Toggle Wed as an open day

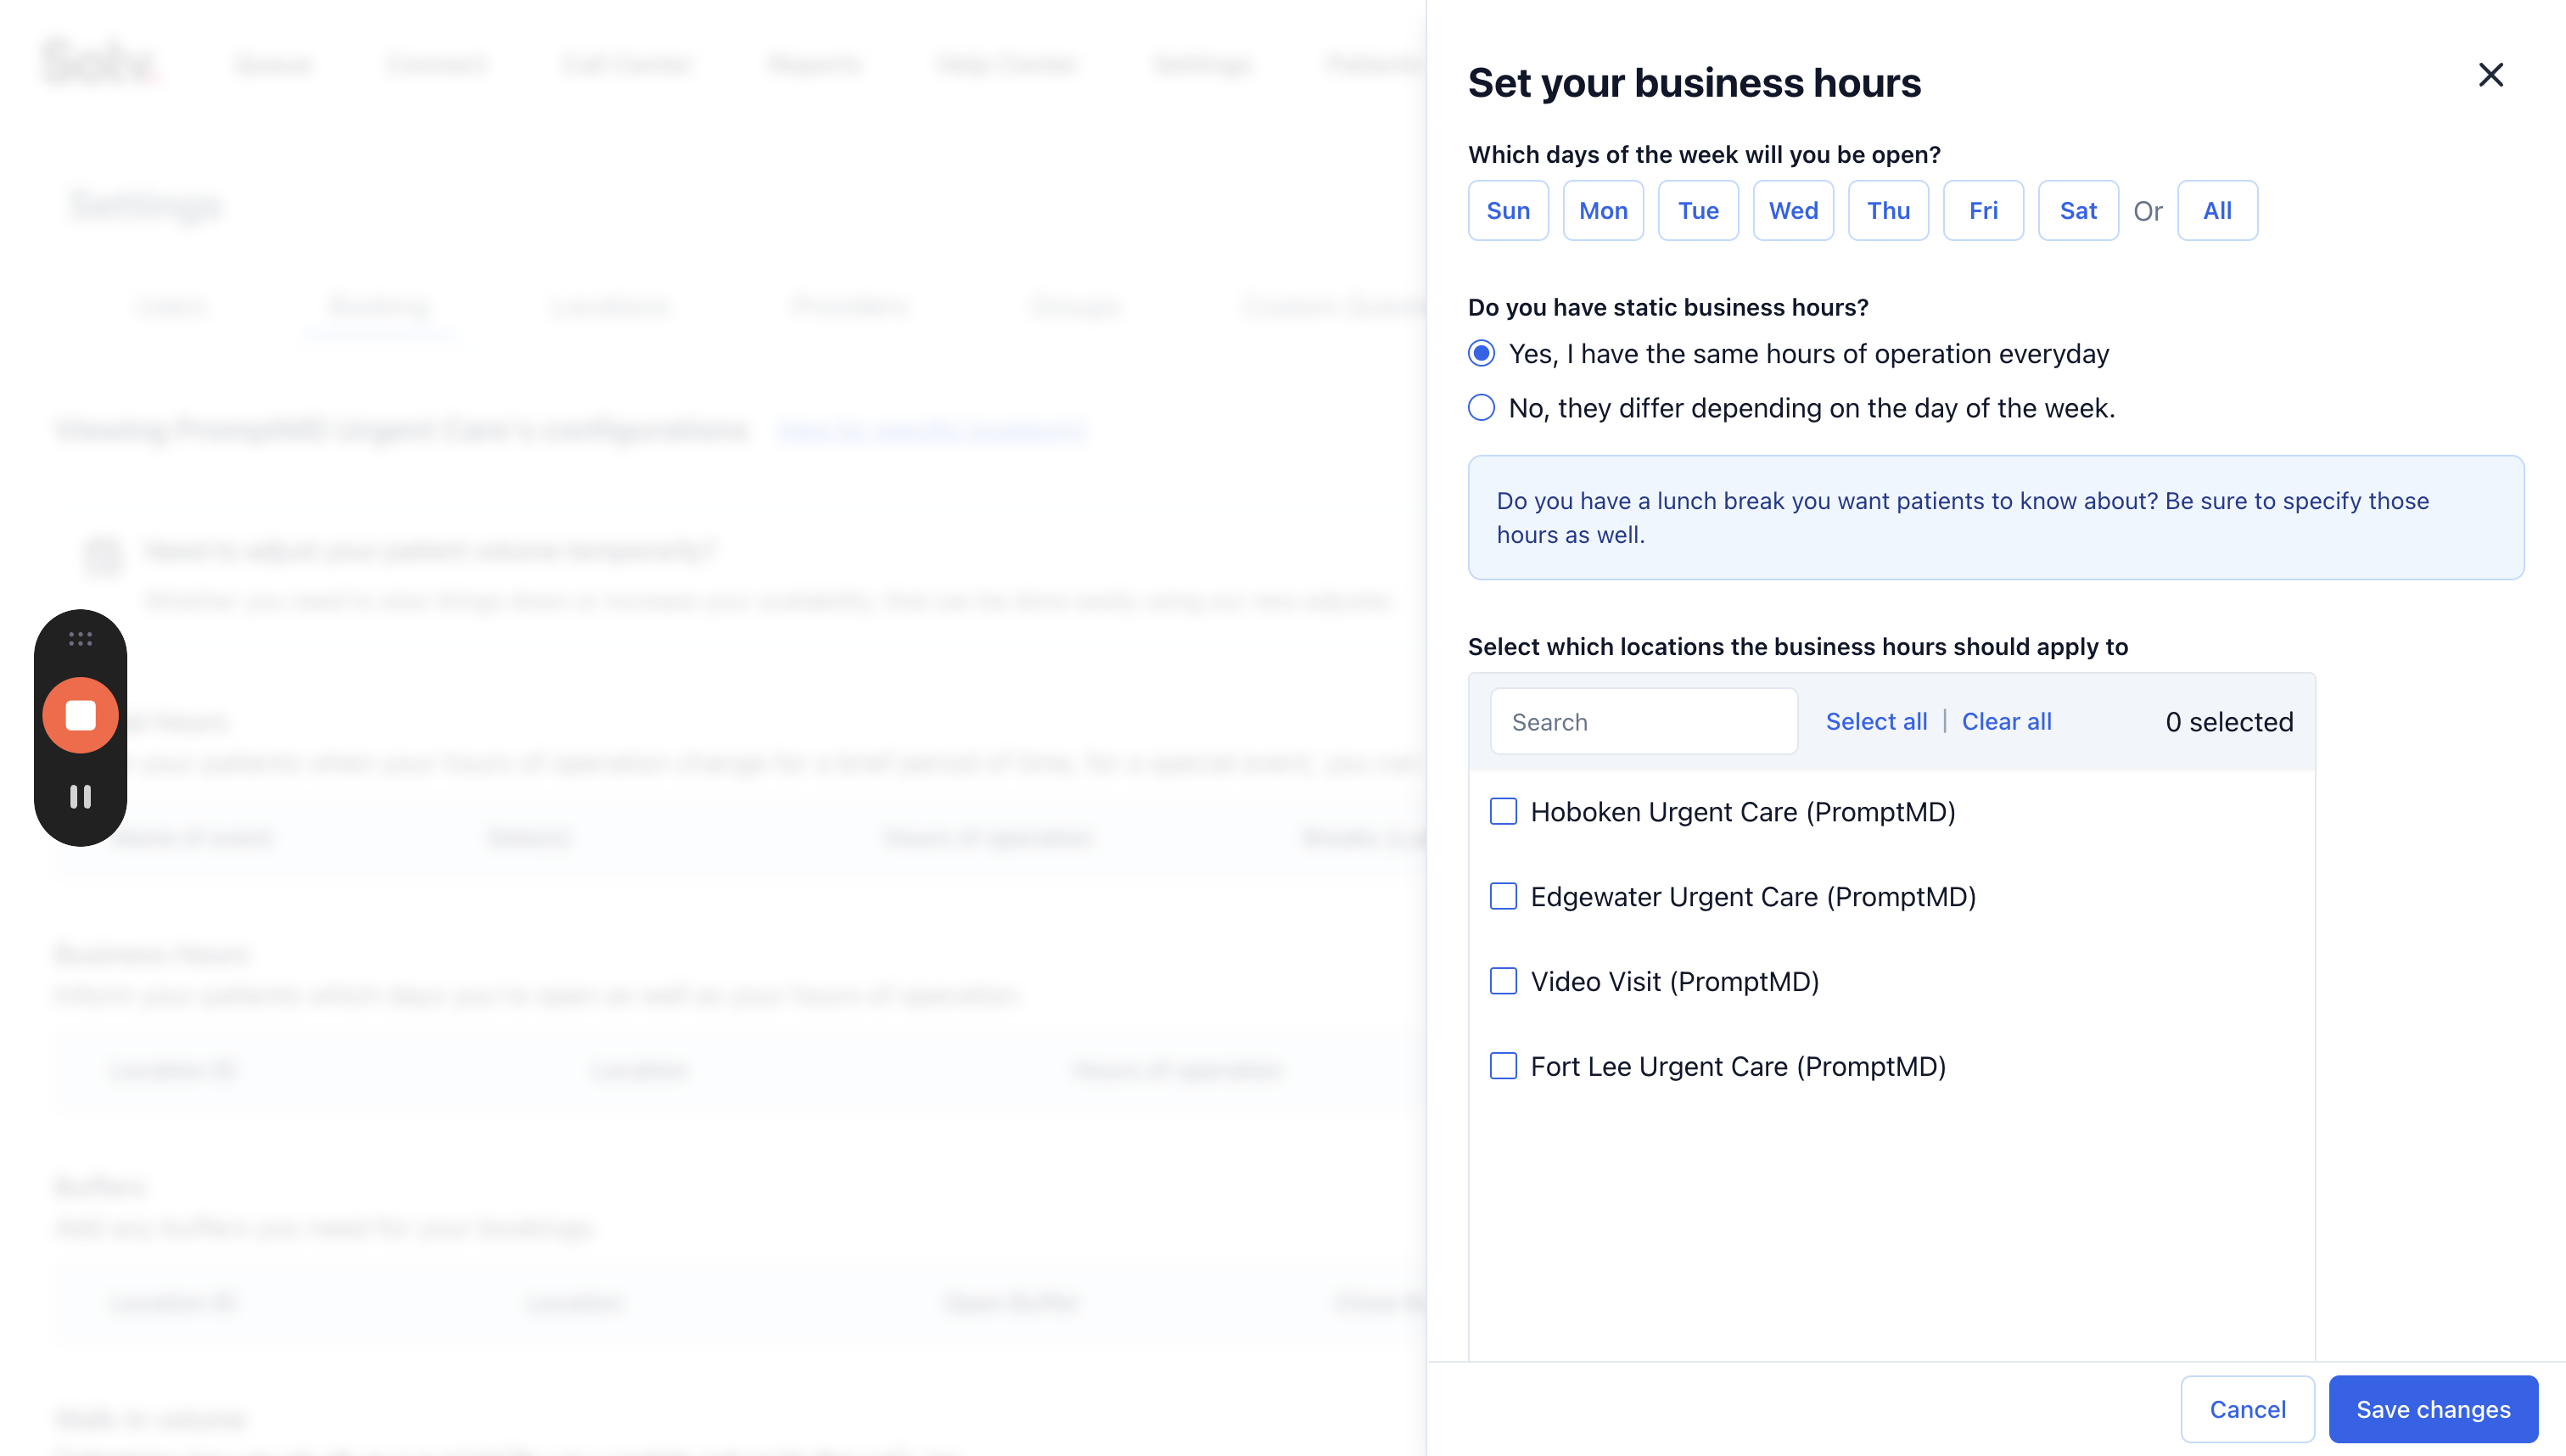pyautogui.click(x=1792, y=210)
